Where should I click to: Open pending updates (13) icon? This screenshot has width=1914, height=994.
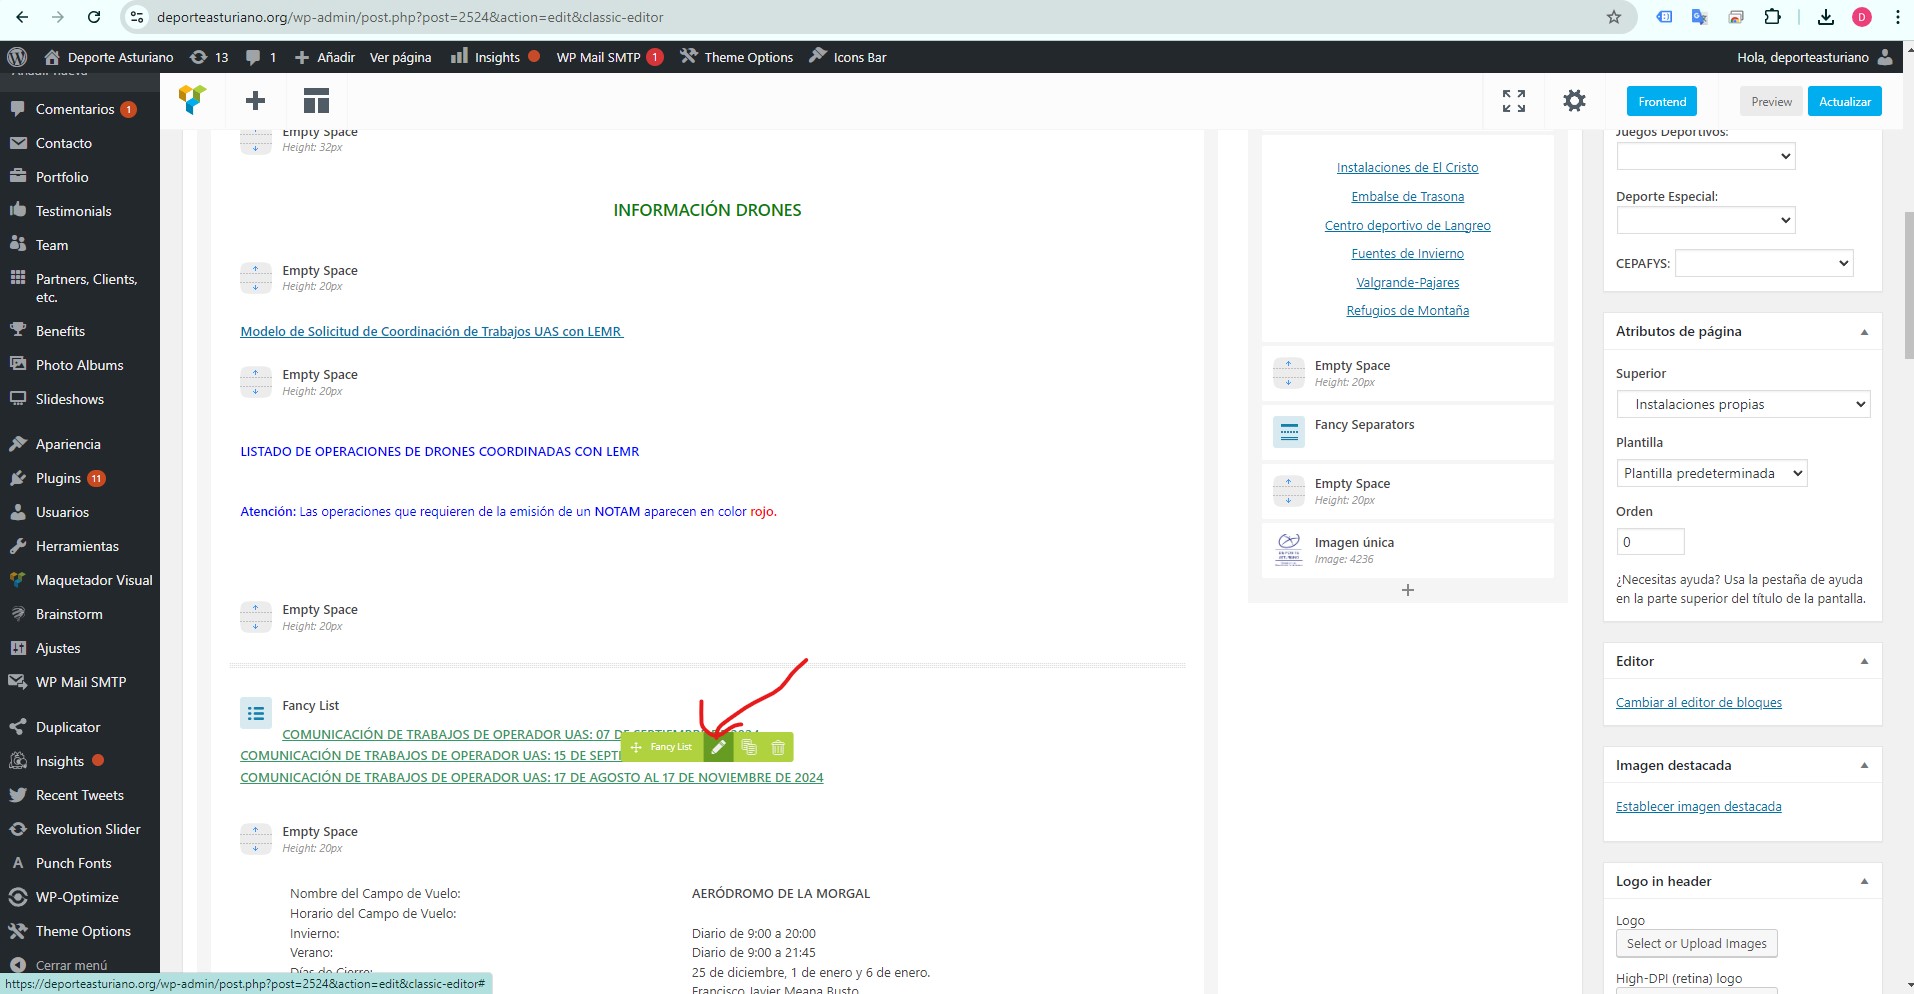(209, 57)
